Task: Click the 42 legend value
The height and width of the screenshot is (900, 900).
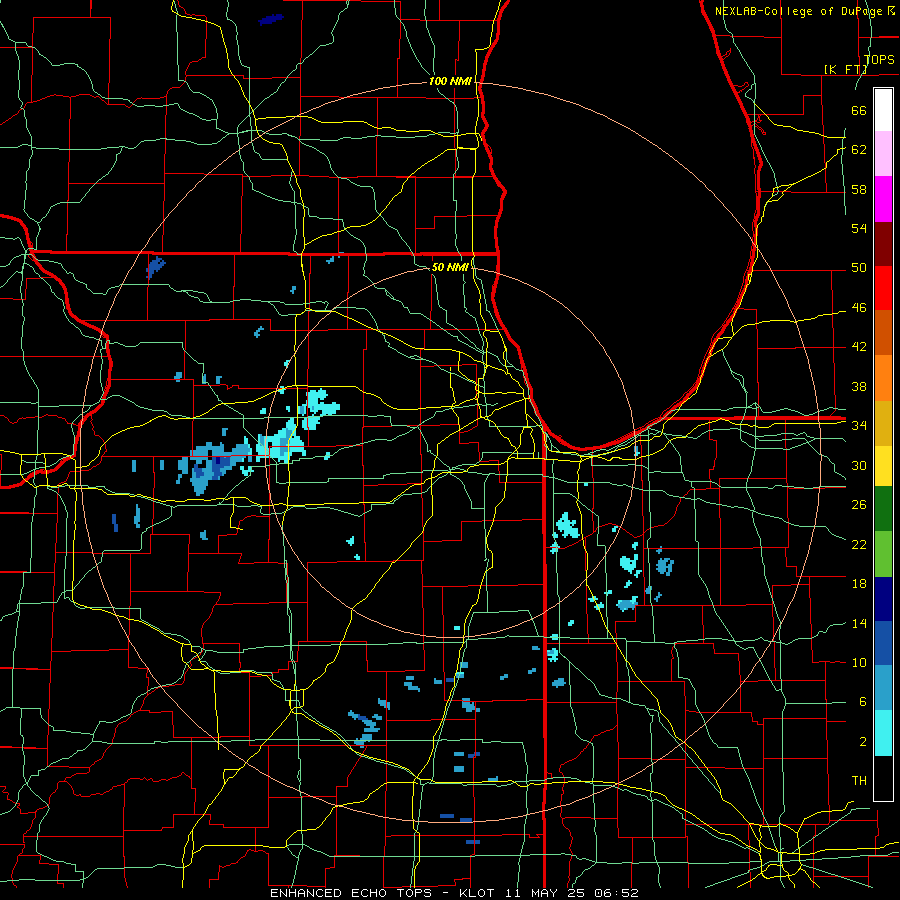Action: tap(859, 346)
